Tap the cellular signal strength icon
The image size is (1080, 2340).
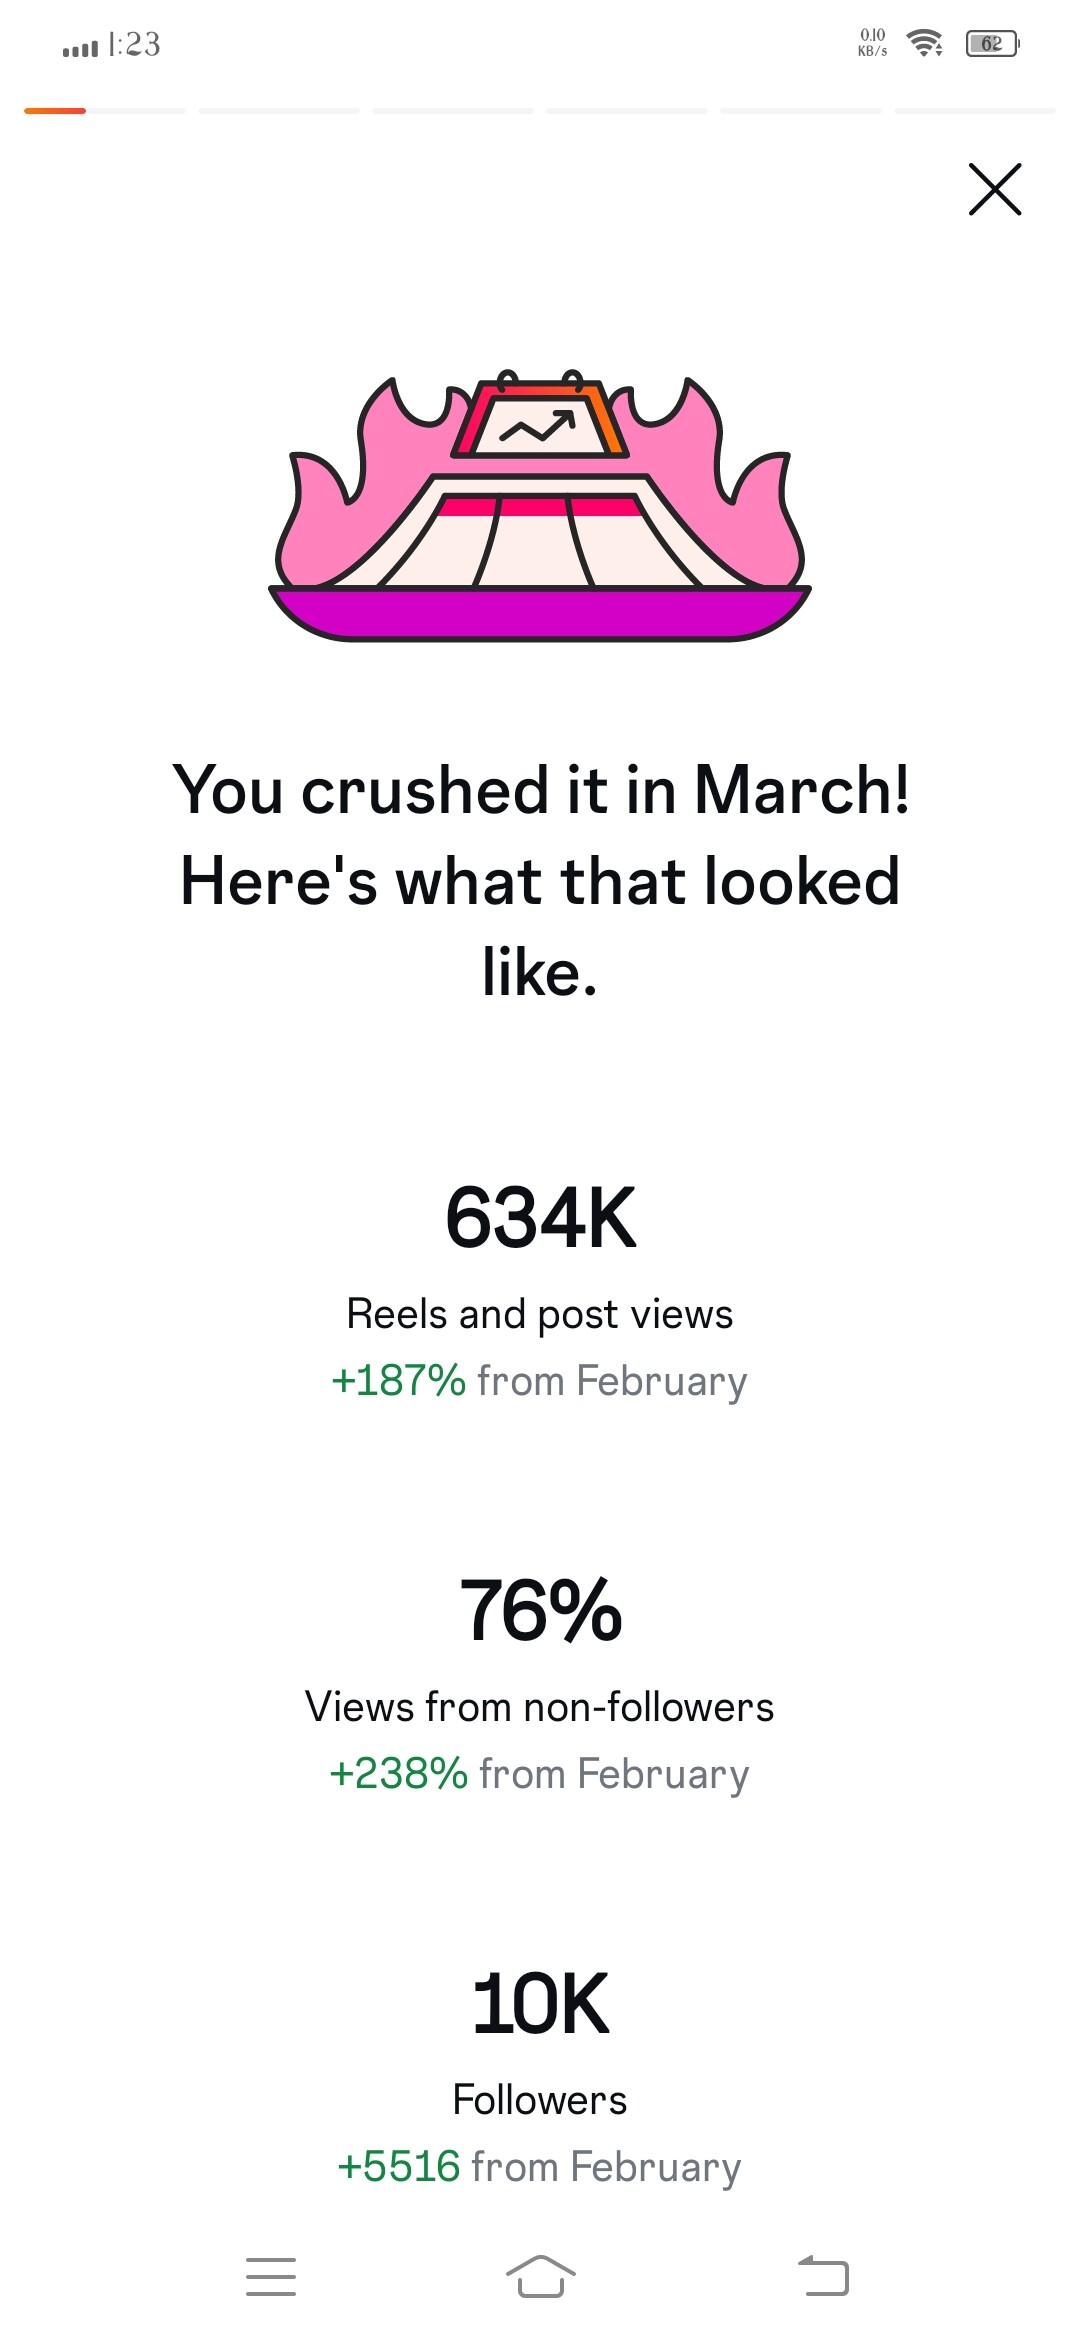(x=80, y=47)
